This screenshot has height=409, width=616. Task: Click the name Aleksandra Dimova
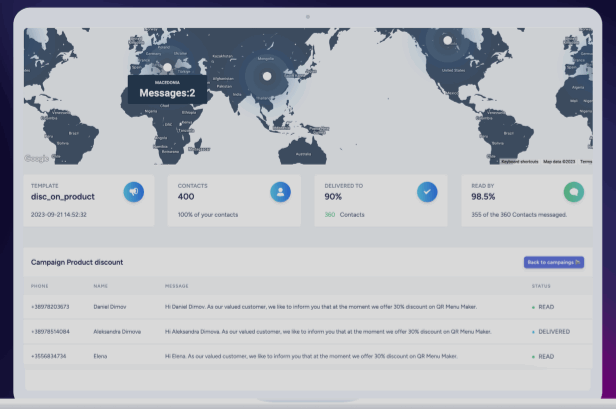[117, 332]
